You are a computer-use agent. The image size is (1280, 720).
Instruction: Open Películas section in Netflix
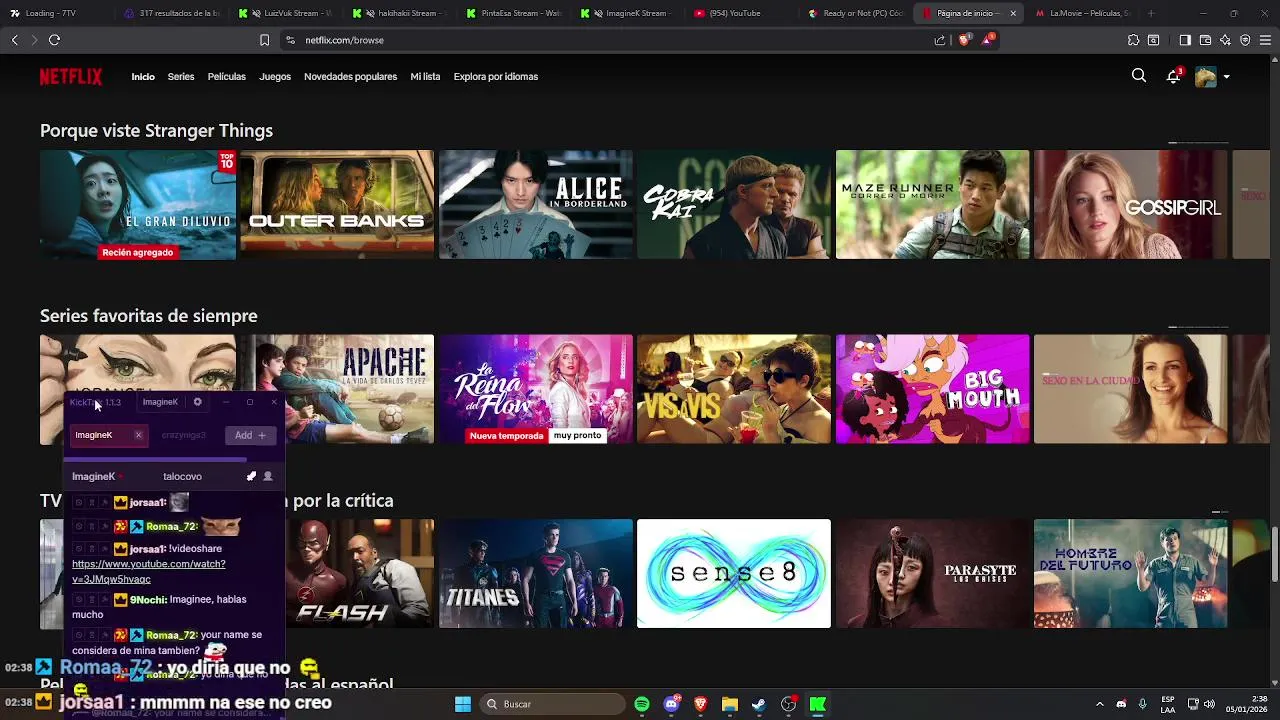coord(227,77)
